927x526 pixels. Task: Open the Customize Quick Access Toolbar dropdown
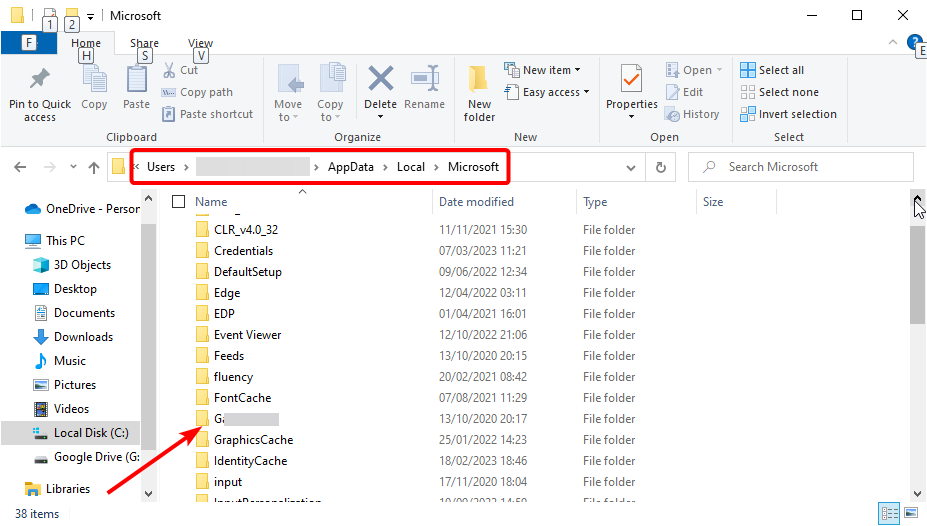pos(90,17)
